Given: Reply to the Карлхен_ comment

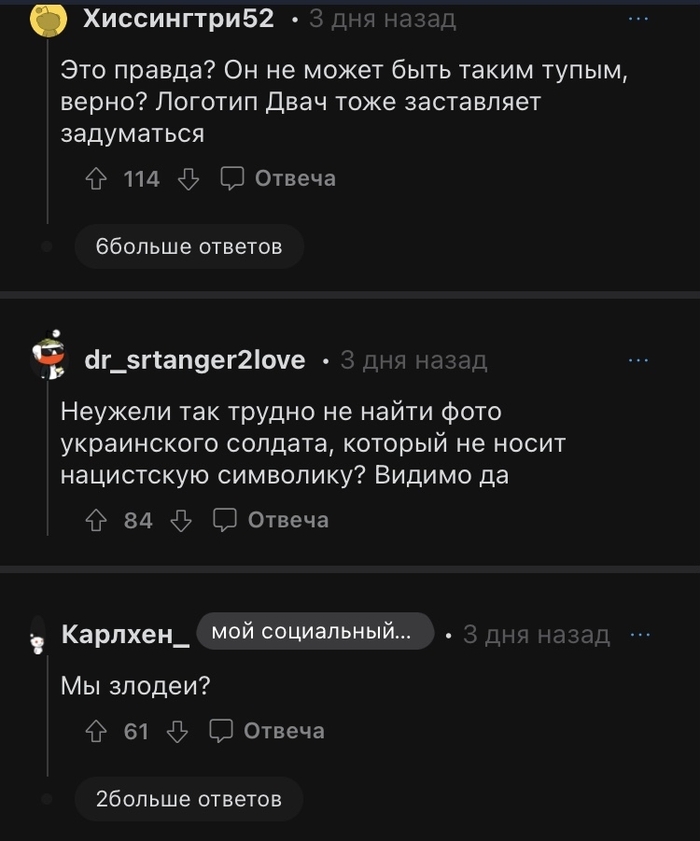Looking at the screenshot, I should click(267, 731).
